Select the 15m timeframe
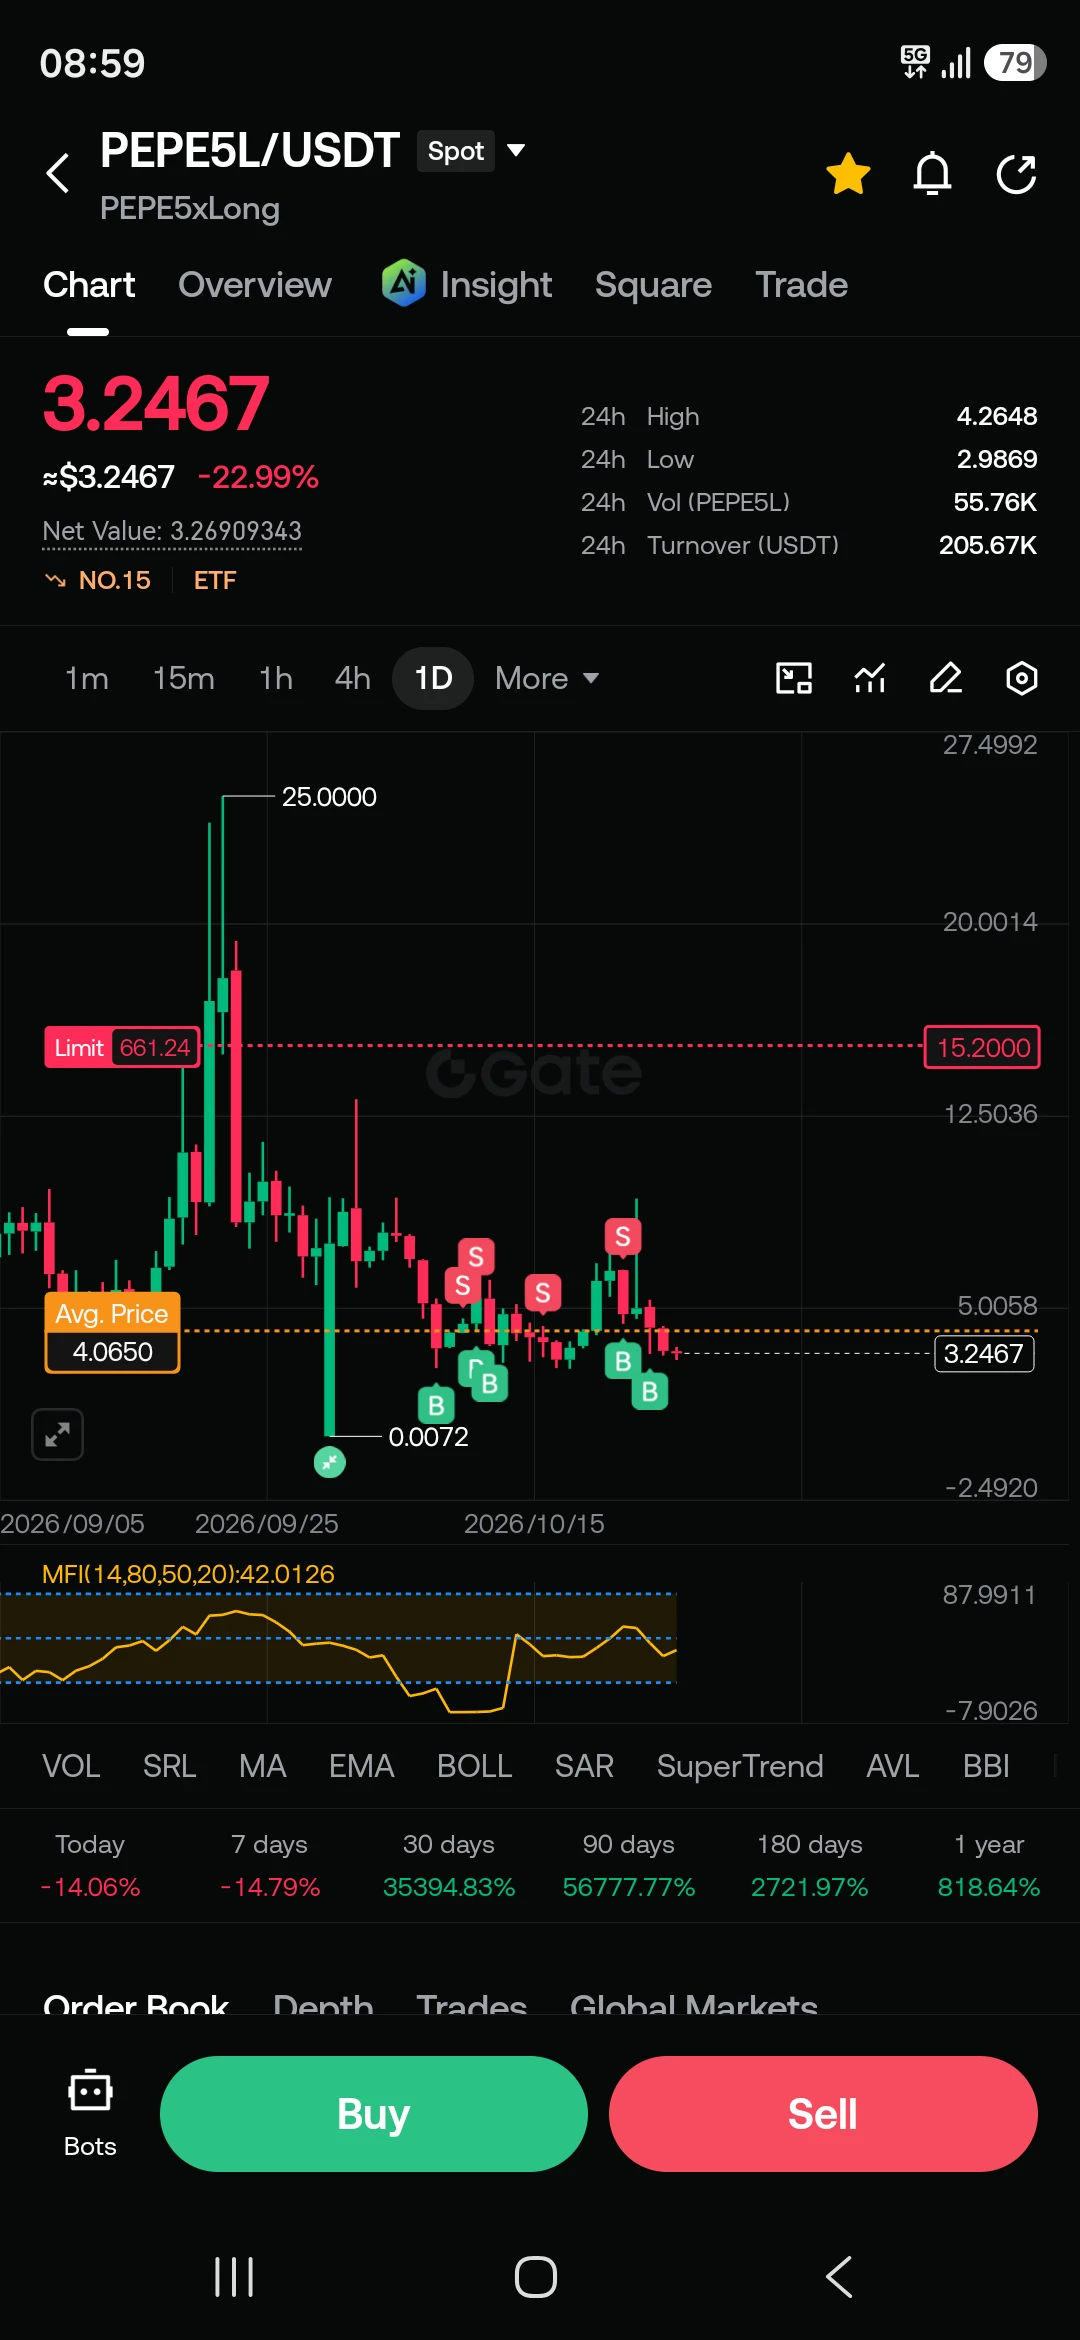 (183, 678)
